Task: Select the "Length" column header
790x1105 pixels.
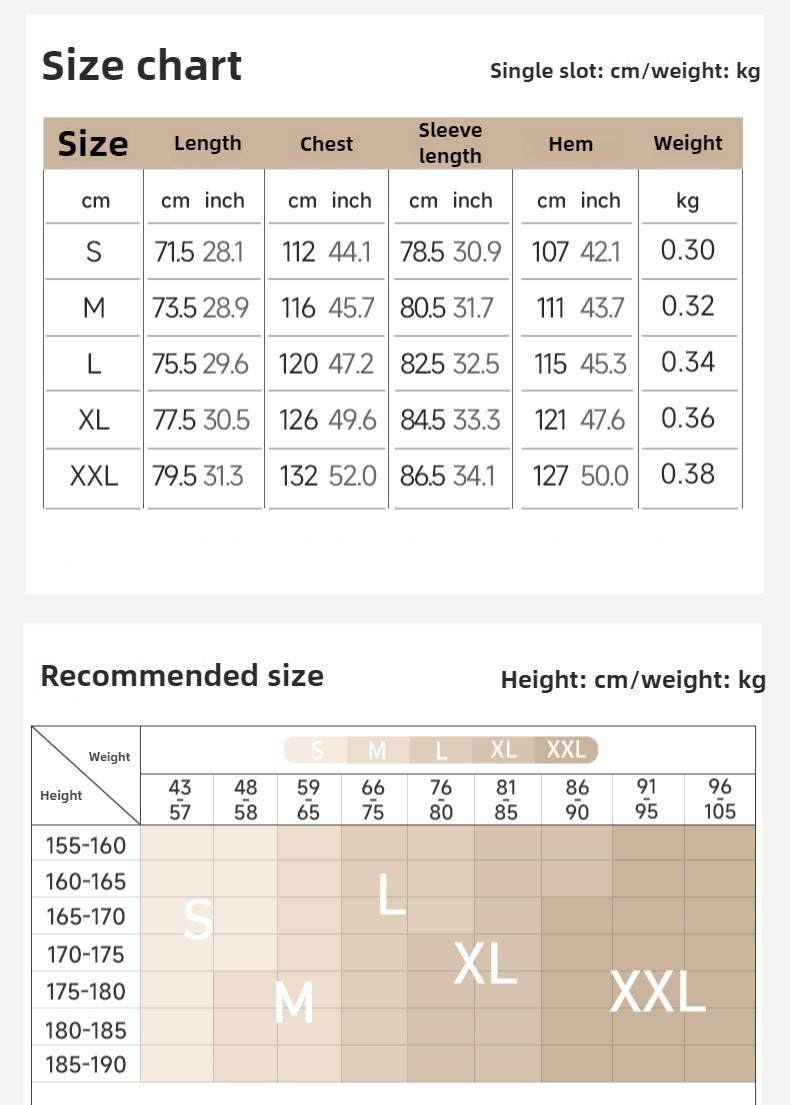Action: point(207,143)
